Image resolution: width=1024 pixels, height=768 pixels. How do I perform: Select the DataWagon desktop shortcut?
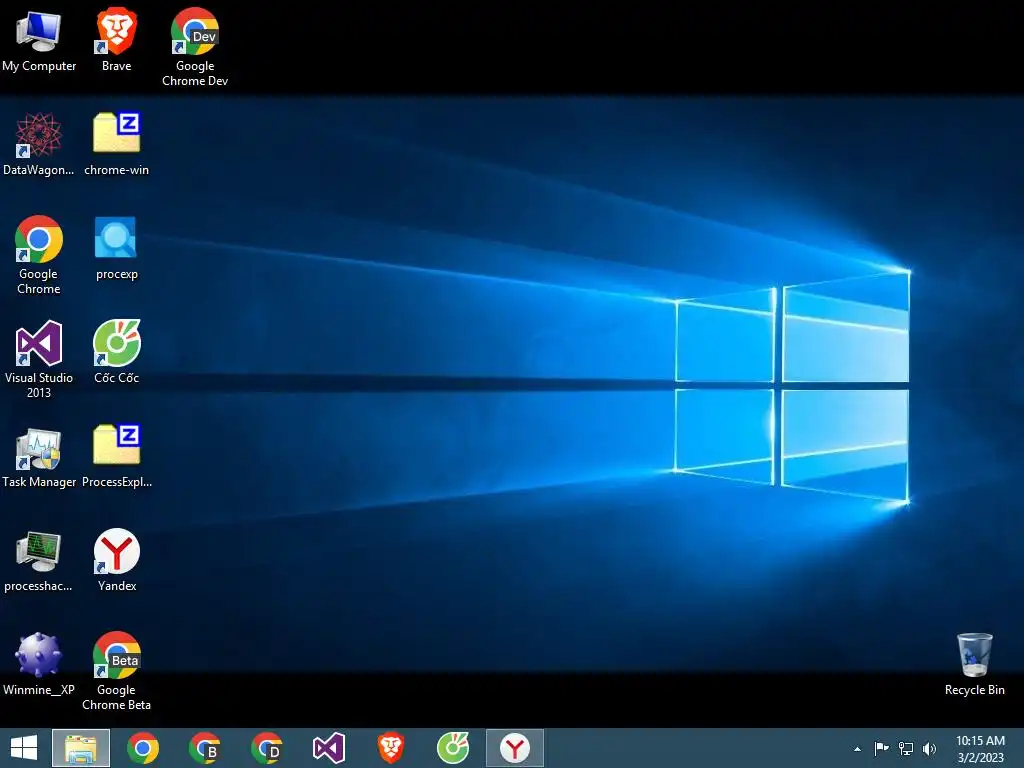click(39, 145)
